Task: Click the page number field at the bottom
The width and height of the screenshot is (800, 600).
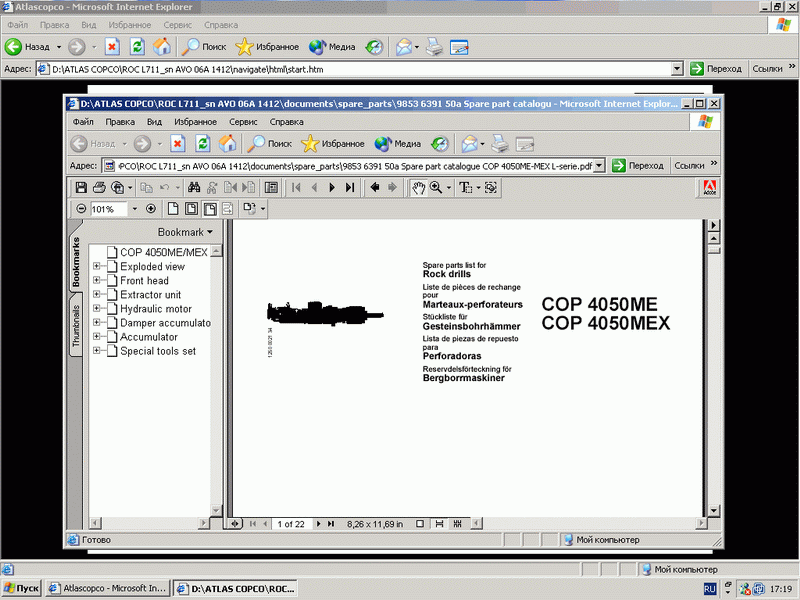Action: tap(291, 523)
